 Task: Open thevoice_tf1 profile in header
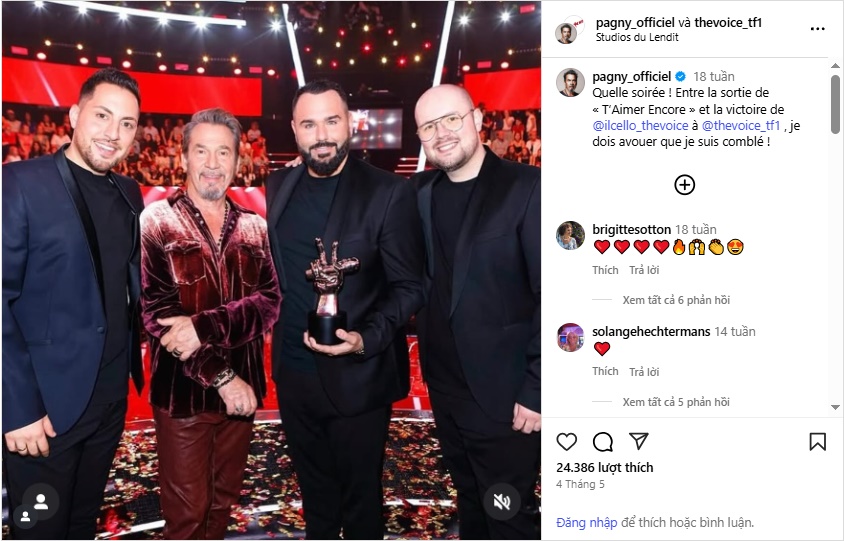pyautogui.click(x=728, y=23)
